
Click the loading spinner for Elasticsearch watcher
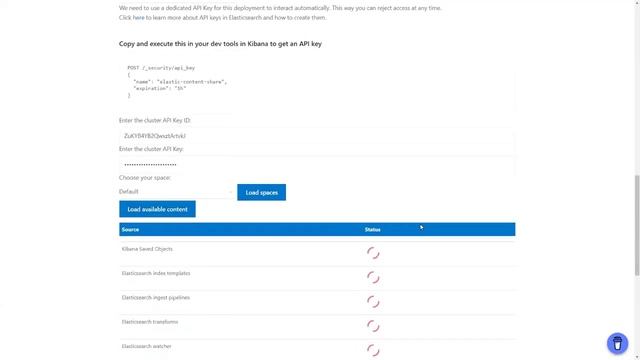tap(373, 350)
